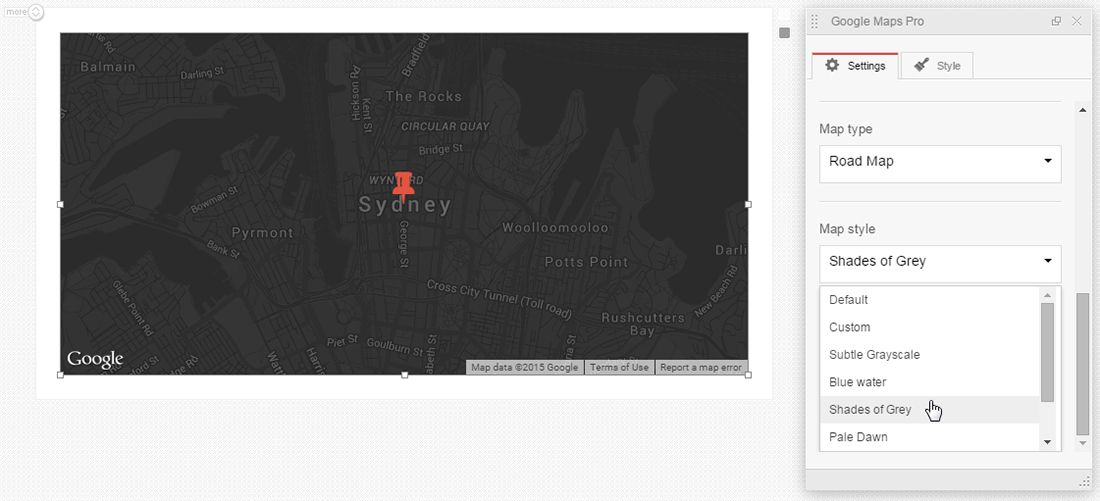This screenshot has width=1100, height=501.
Task: Click the red pushpin marker on Sydney
Action: click(x=402, y=187)
